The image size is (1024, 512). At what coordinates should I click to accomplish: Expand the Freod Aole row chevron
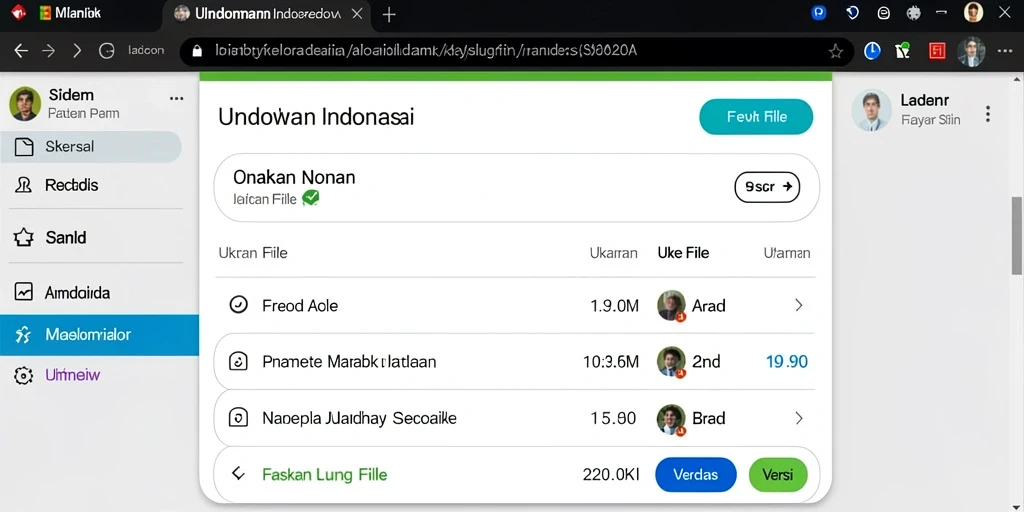[798, 305]
